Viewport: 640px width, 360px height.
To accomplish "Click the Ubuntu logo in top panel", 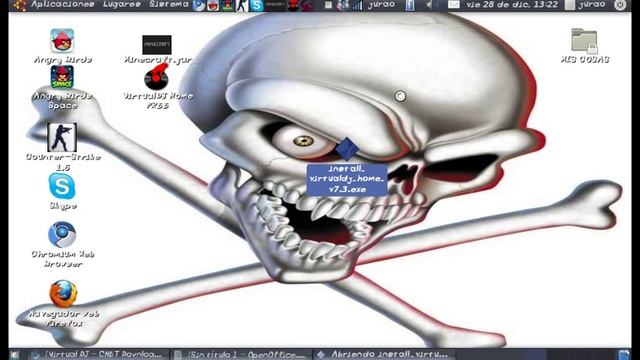I will [19, 5].
